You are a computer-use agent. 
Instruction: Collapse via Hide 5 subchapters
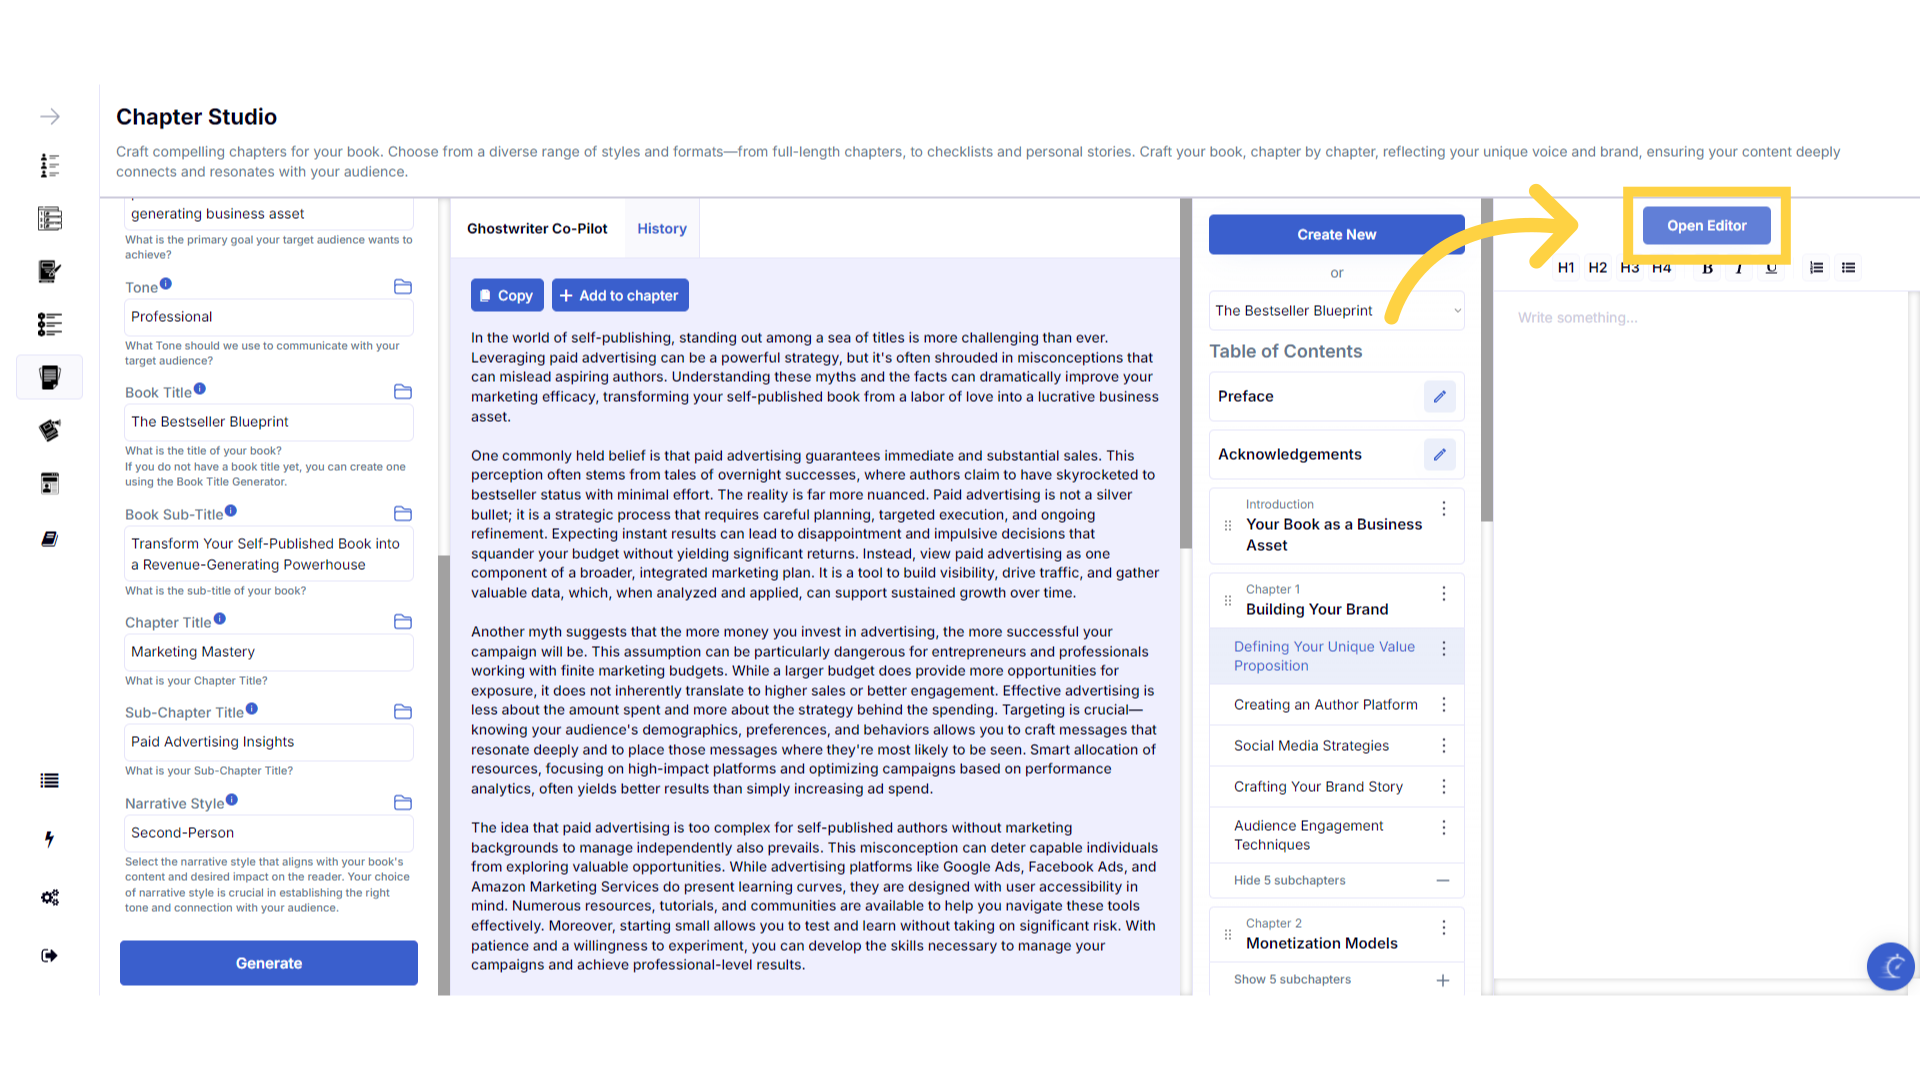point(1336,881)
